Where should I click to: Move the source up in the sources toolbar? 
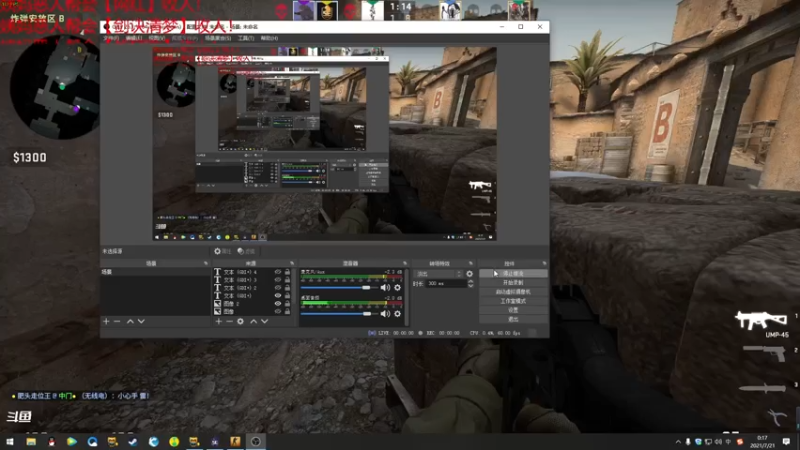pyautogui.click(x=254, y=321)
